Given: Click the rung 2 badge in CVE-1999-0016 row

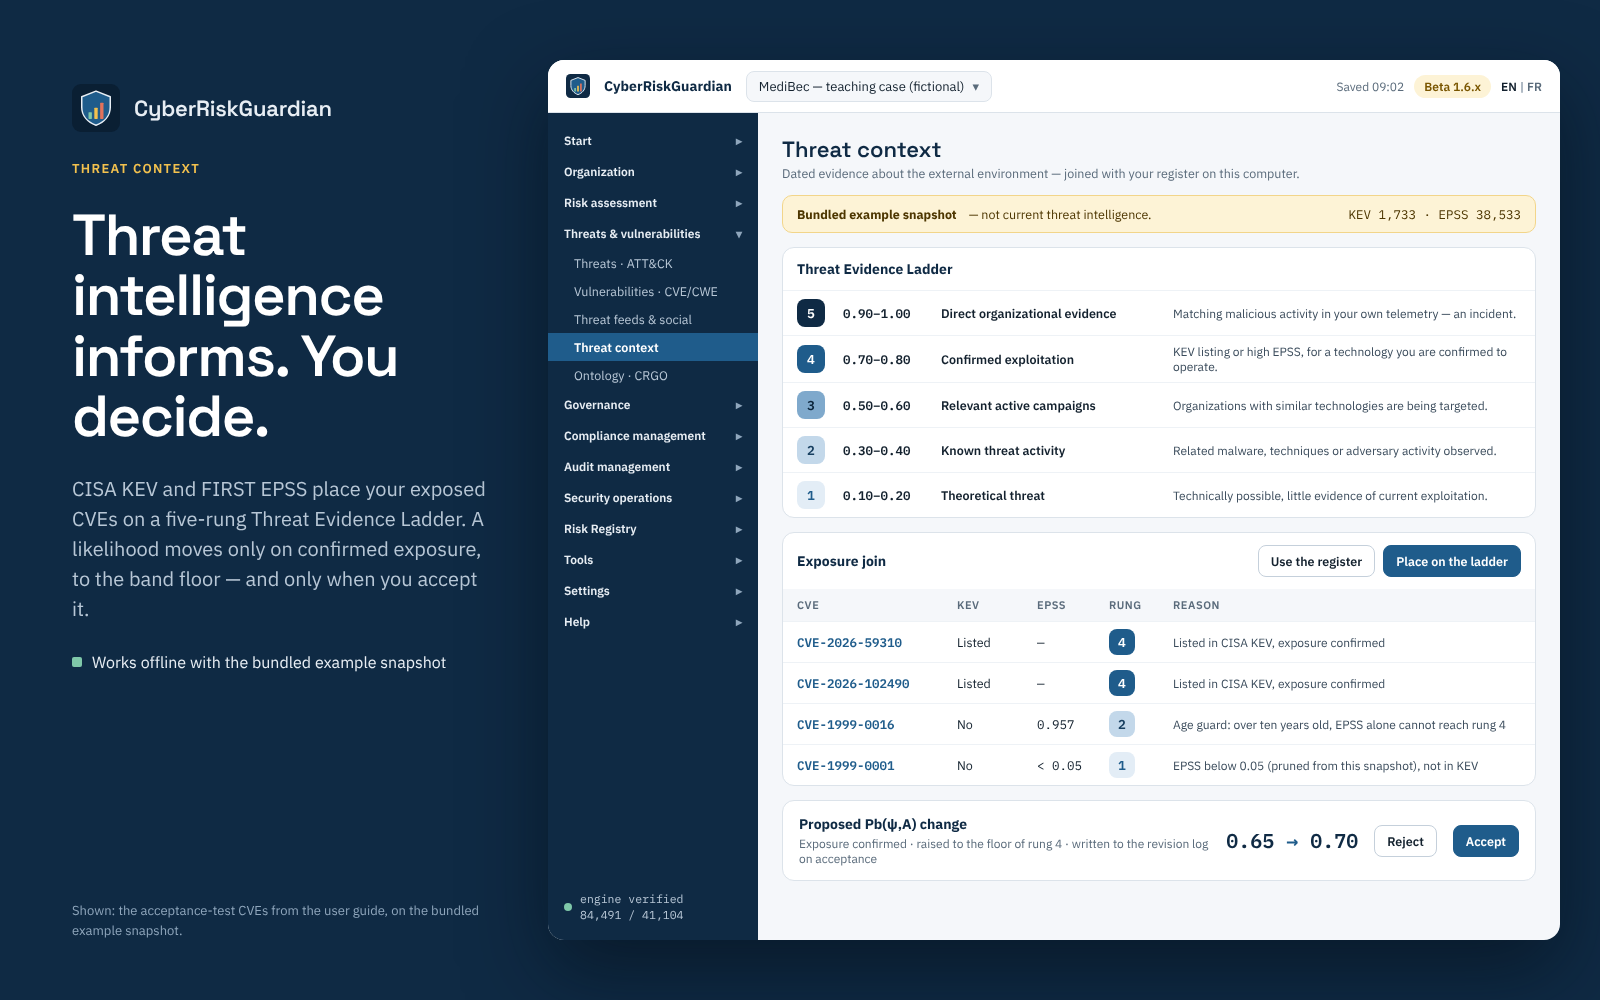Looking at the screenshot, I should 1122,724.
